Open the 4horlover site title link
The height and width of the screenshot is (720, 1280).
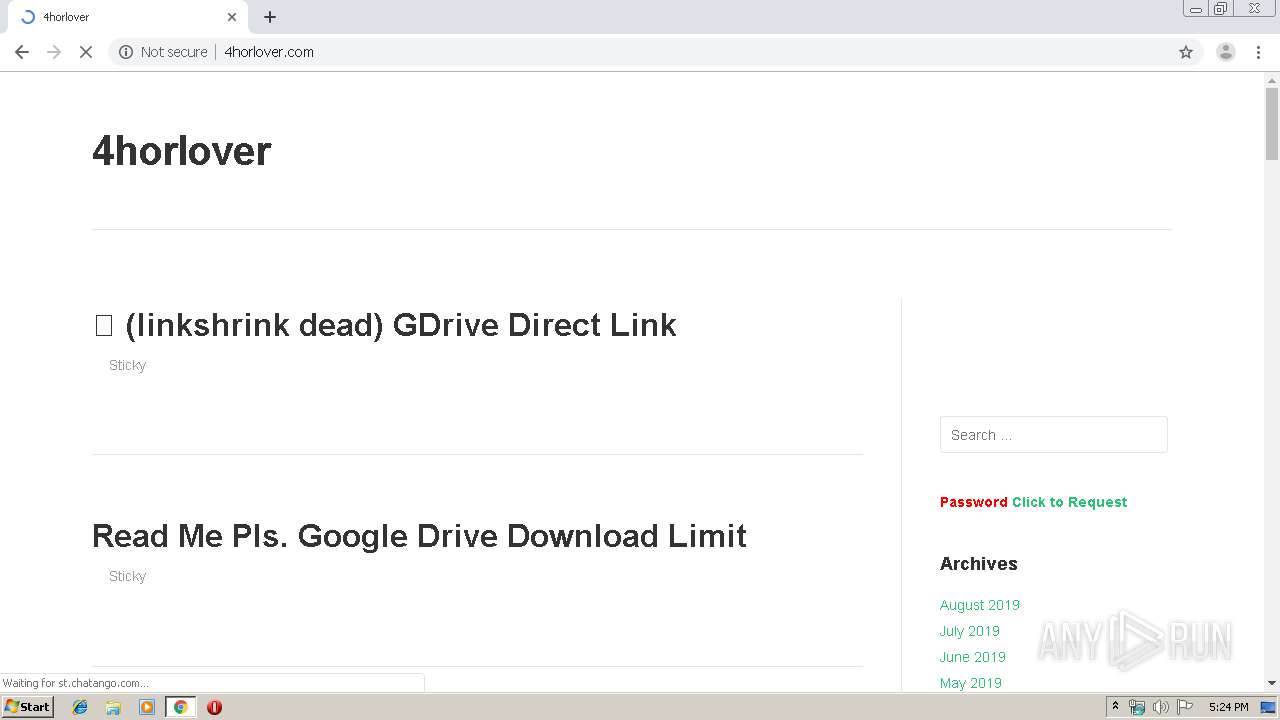181,151
